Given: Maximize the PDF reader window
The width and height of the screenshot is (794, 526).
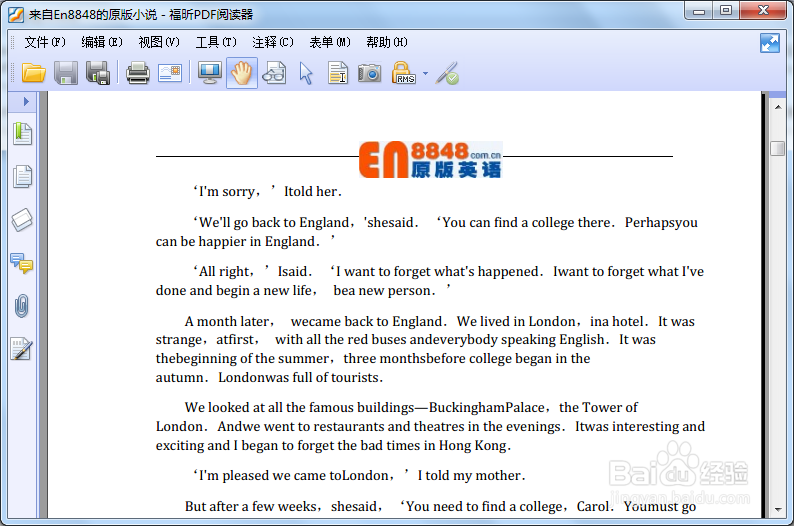Looking at the screenshot, I should pos(726,11).
